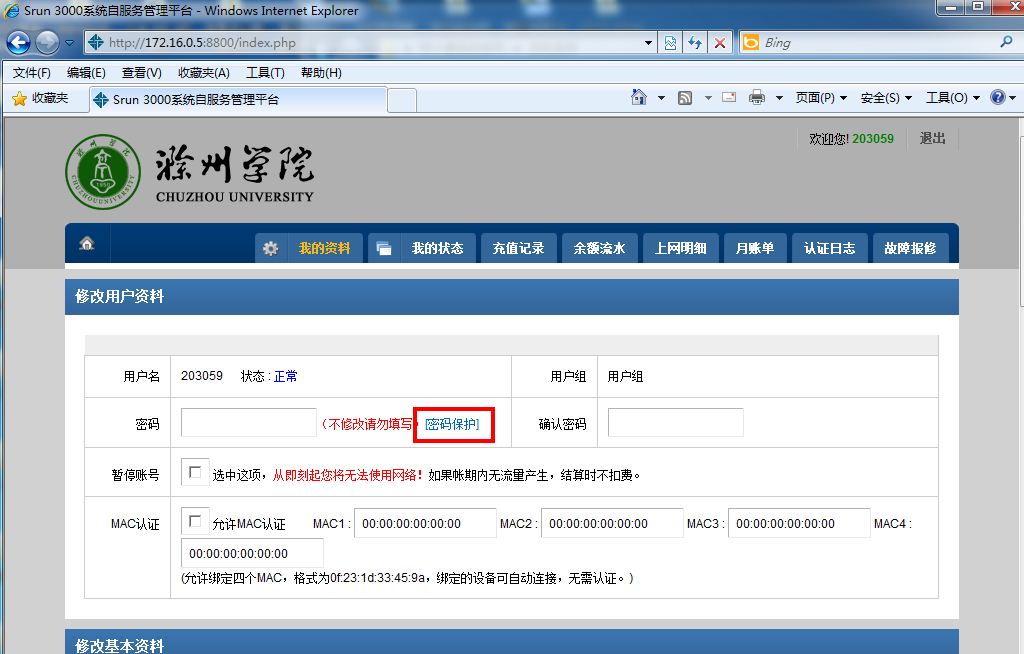Click the Bing search box
This screenshot has height=654, width=1024.
point(878,43)
